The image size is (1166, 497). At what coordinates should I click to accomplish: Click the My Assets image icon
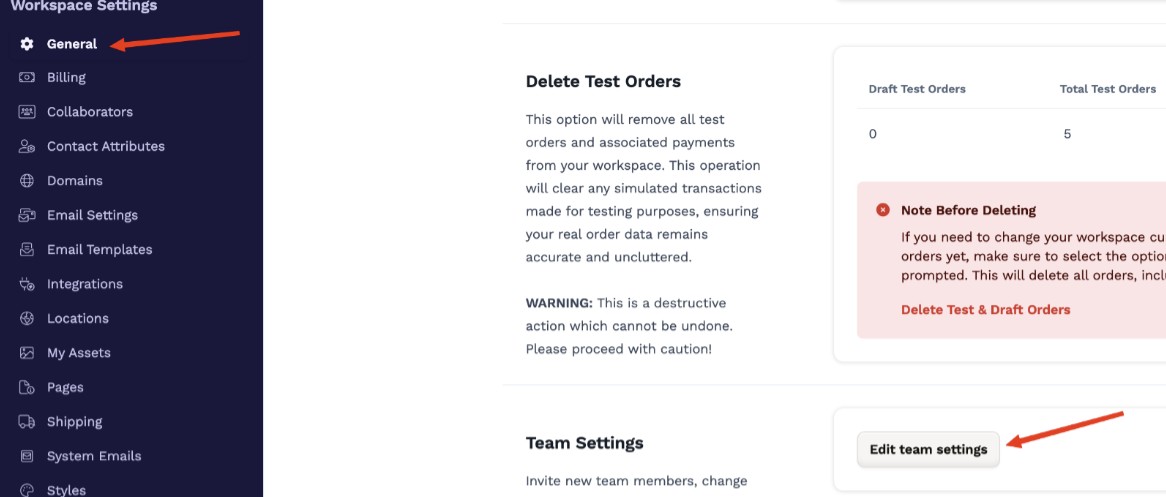tap(27, 353)
